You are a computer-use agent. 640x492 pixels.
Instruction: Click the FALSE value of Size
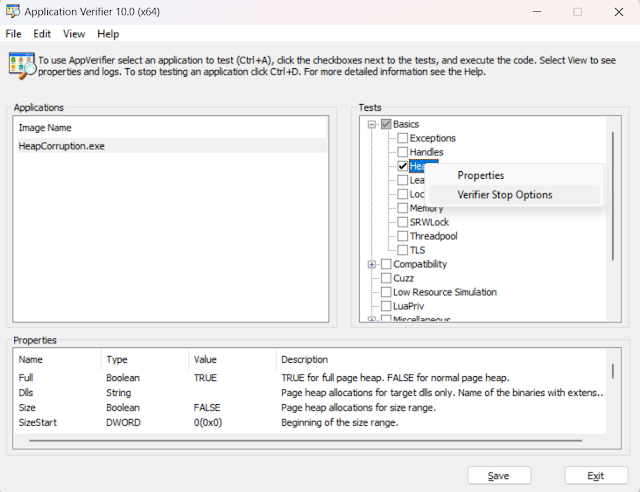coord(207,407)
